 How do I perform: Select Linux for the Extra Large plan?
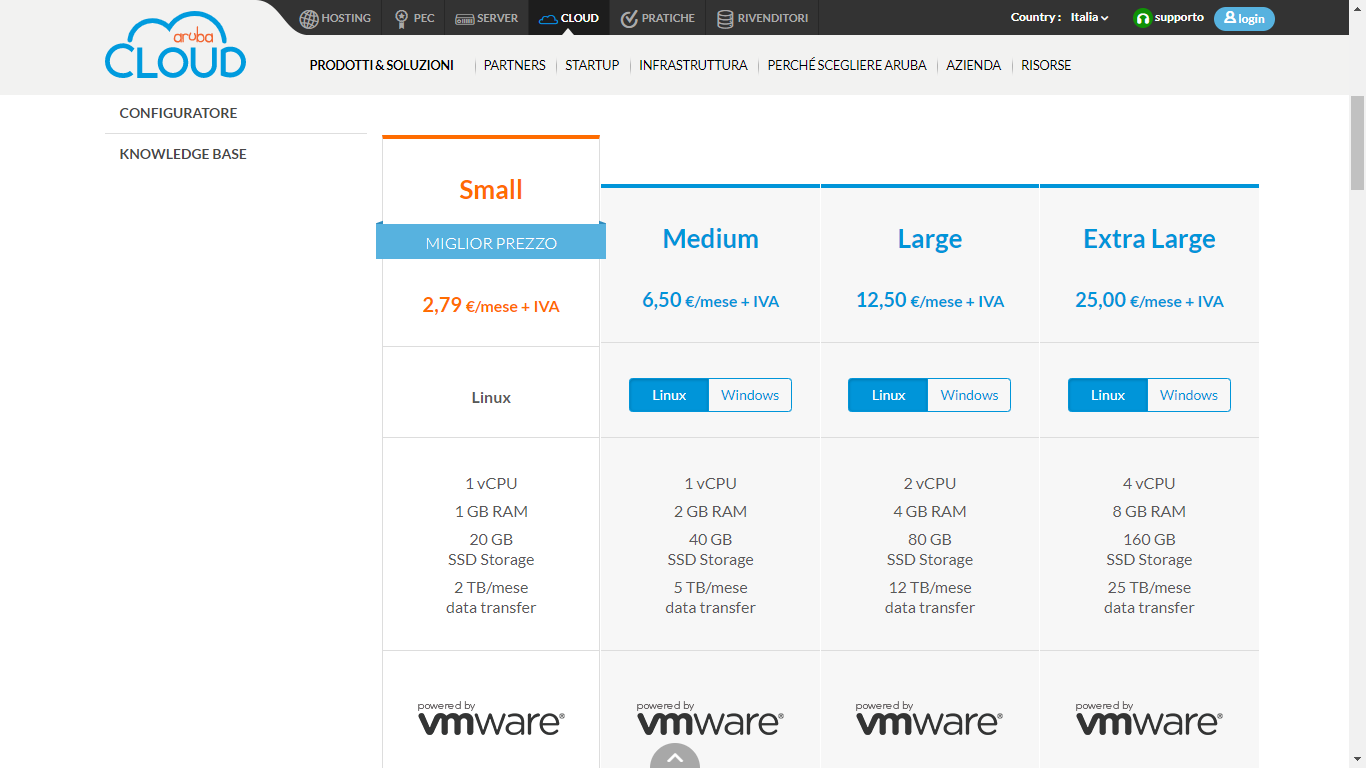1108,395
